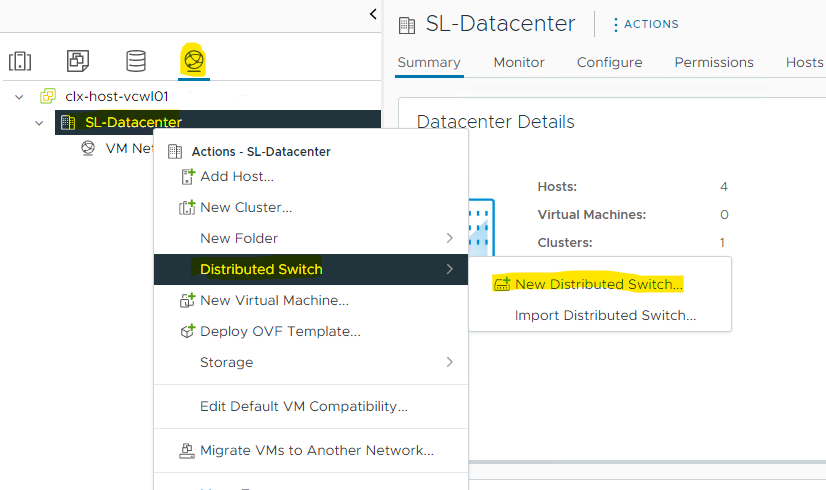The image size is (826, 490).
Task: Collapse the SL-Datacenter tree node
Action: pyautogui.click(x=39, y=123)
